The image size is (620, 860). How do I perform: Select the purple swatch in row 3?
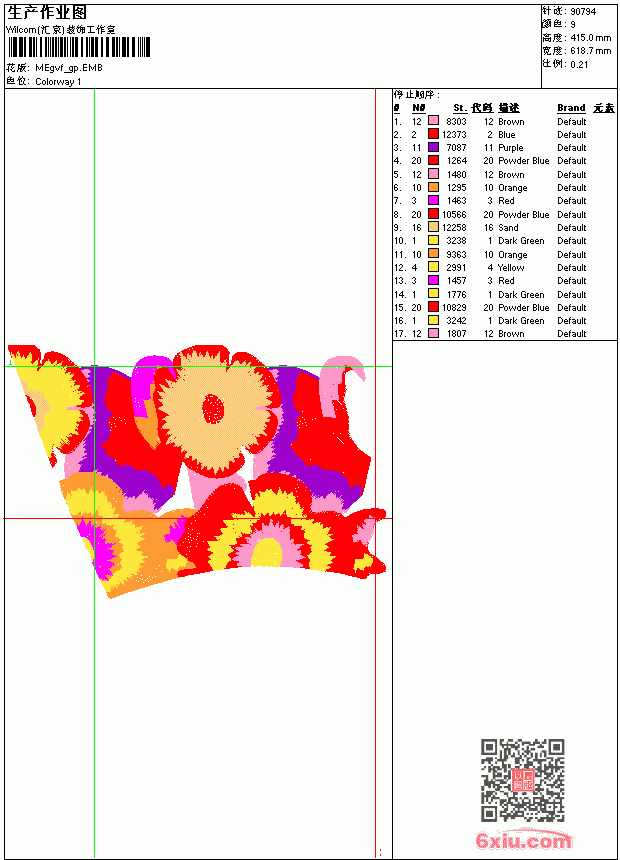(x=433, y=147)
